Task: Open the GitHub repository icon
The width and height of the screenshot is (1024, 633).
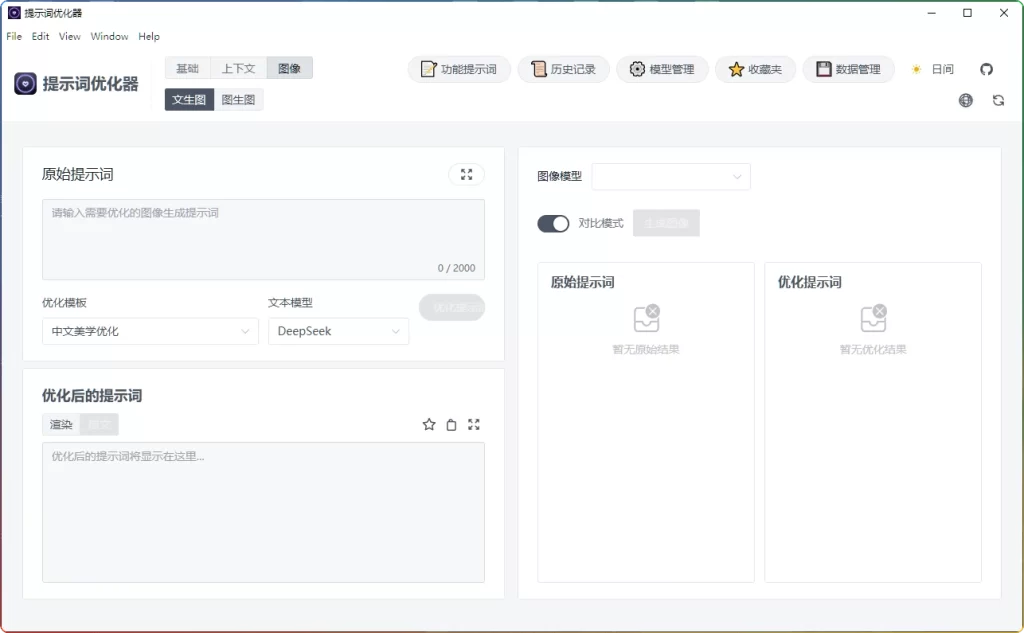Action: (988, 69)
